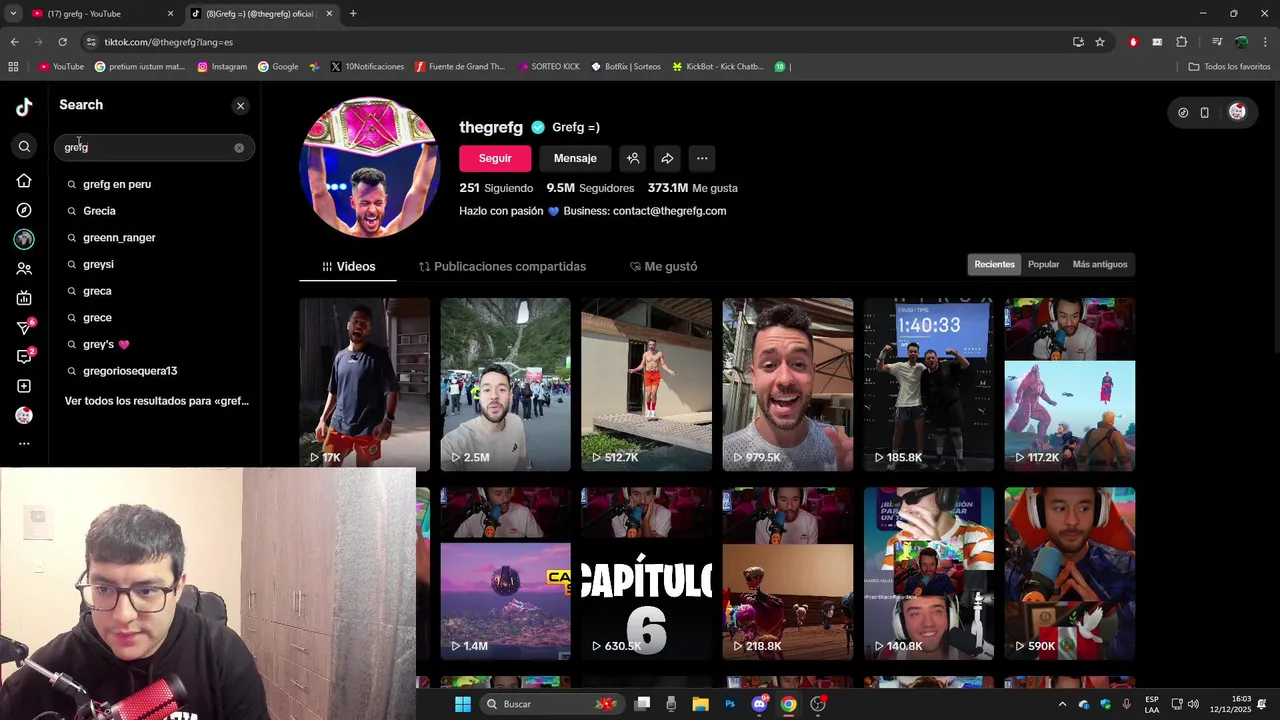The height and width of the screenshot is (720, 1280).
Task: Select suggestion 'greysi'
Action: [x=98, y=264]
